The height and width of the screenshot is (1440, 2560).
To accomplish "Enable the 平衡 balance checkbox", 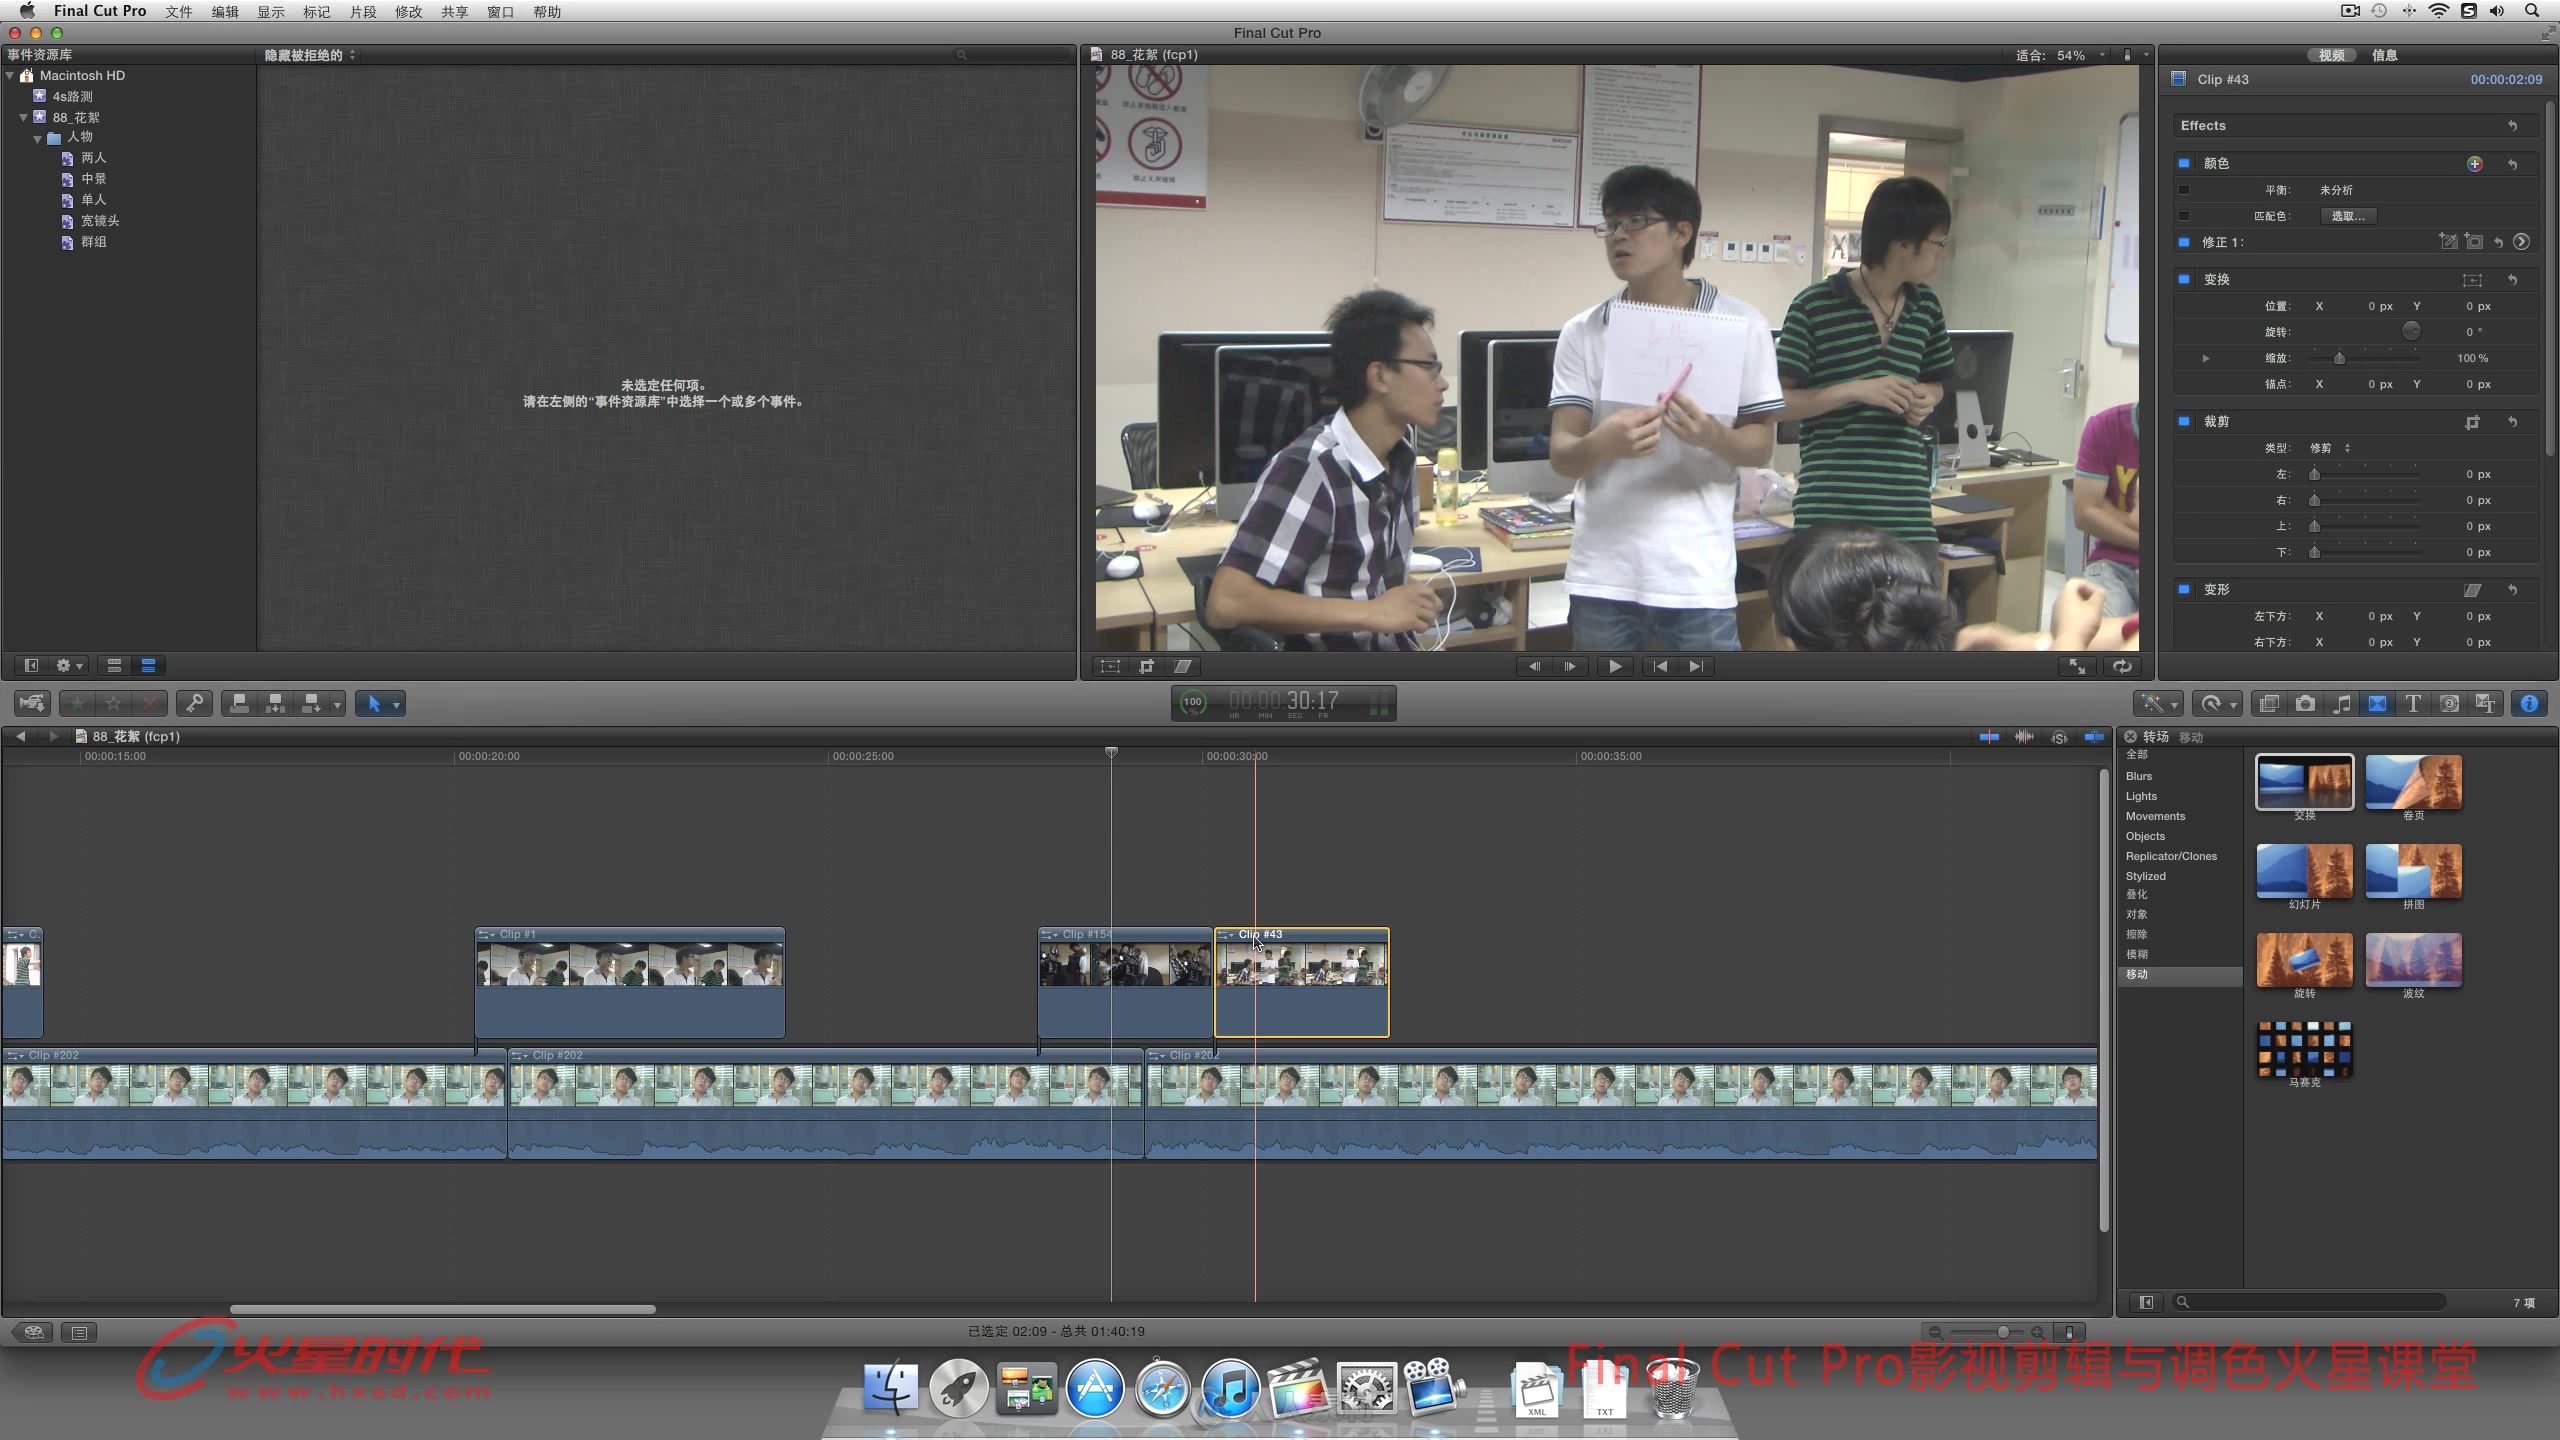I will click(x=2184, y=190).
